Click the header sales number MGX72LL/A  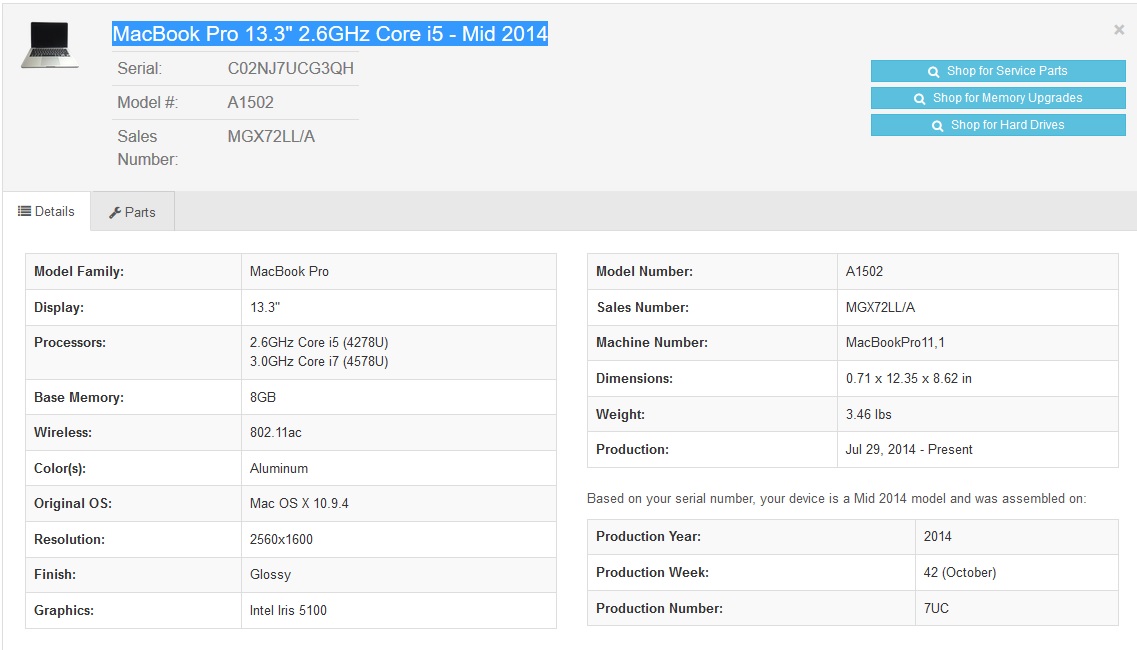pos(271,136)
